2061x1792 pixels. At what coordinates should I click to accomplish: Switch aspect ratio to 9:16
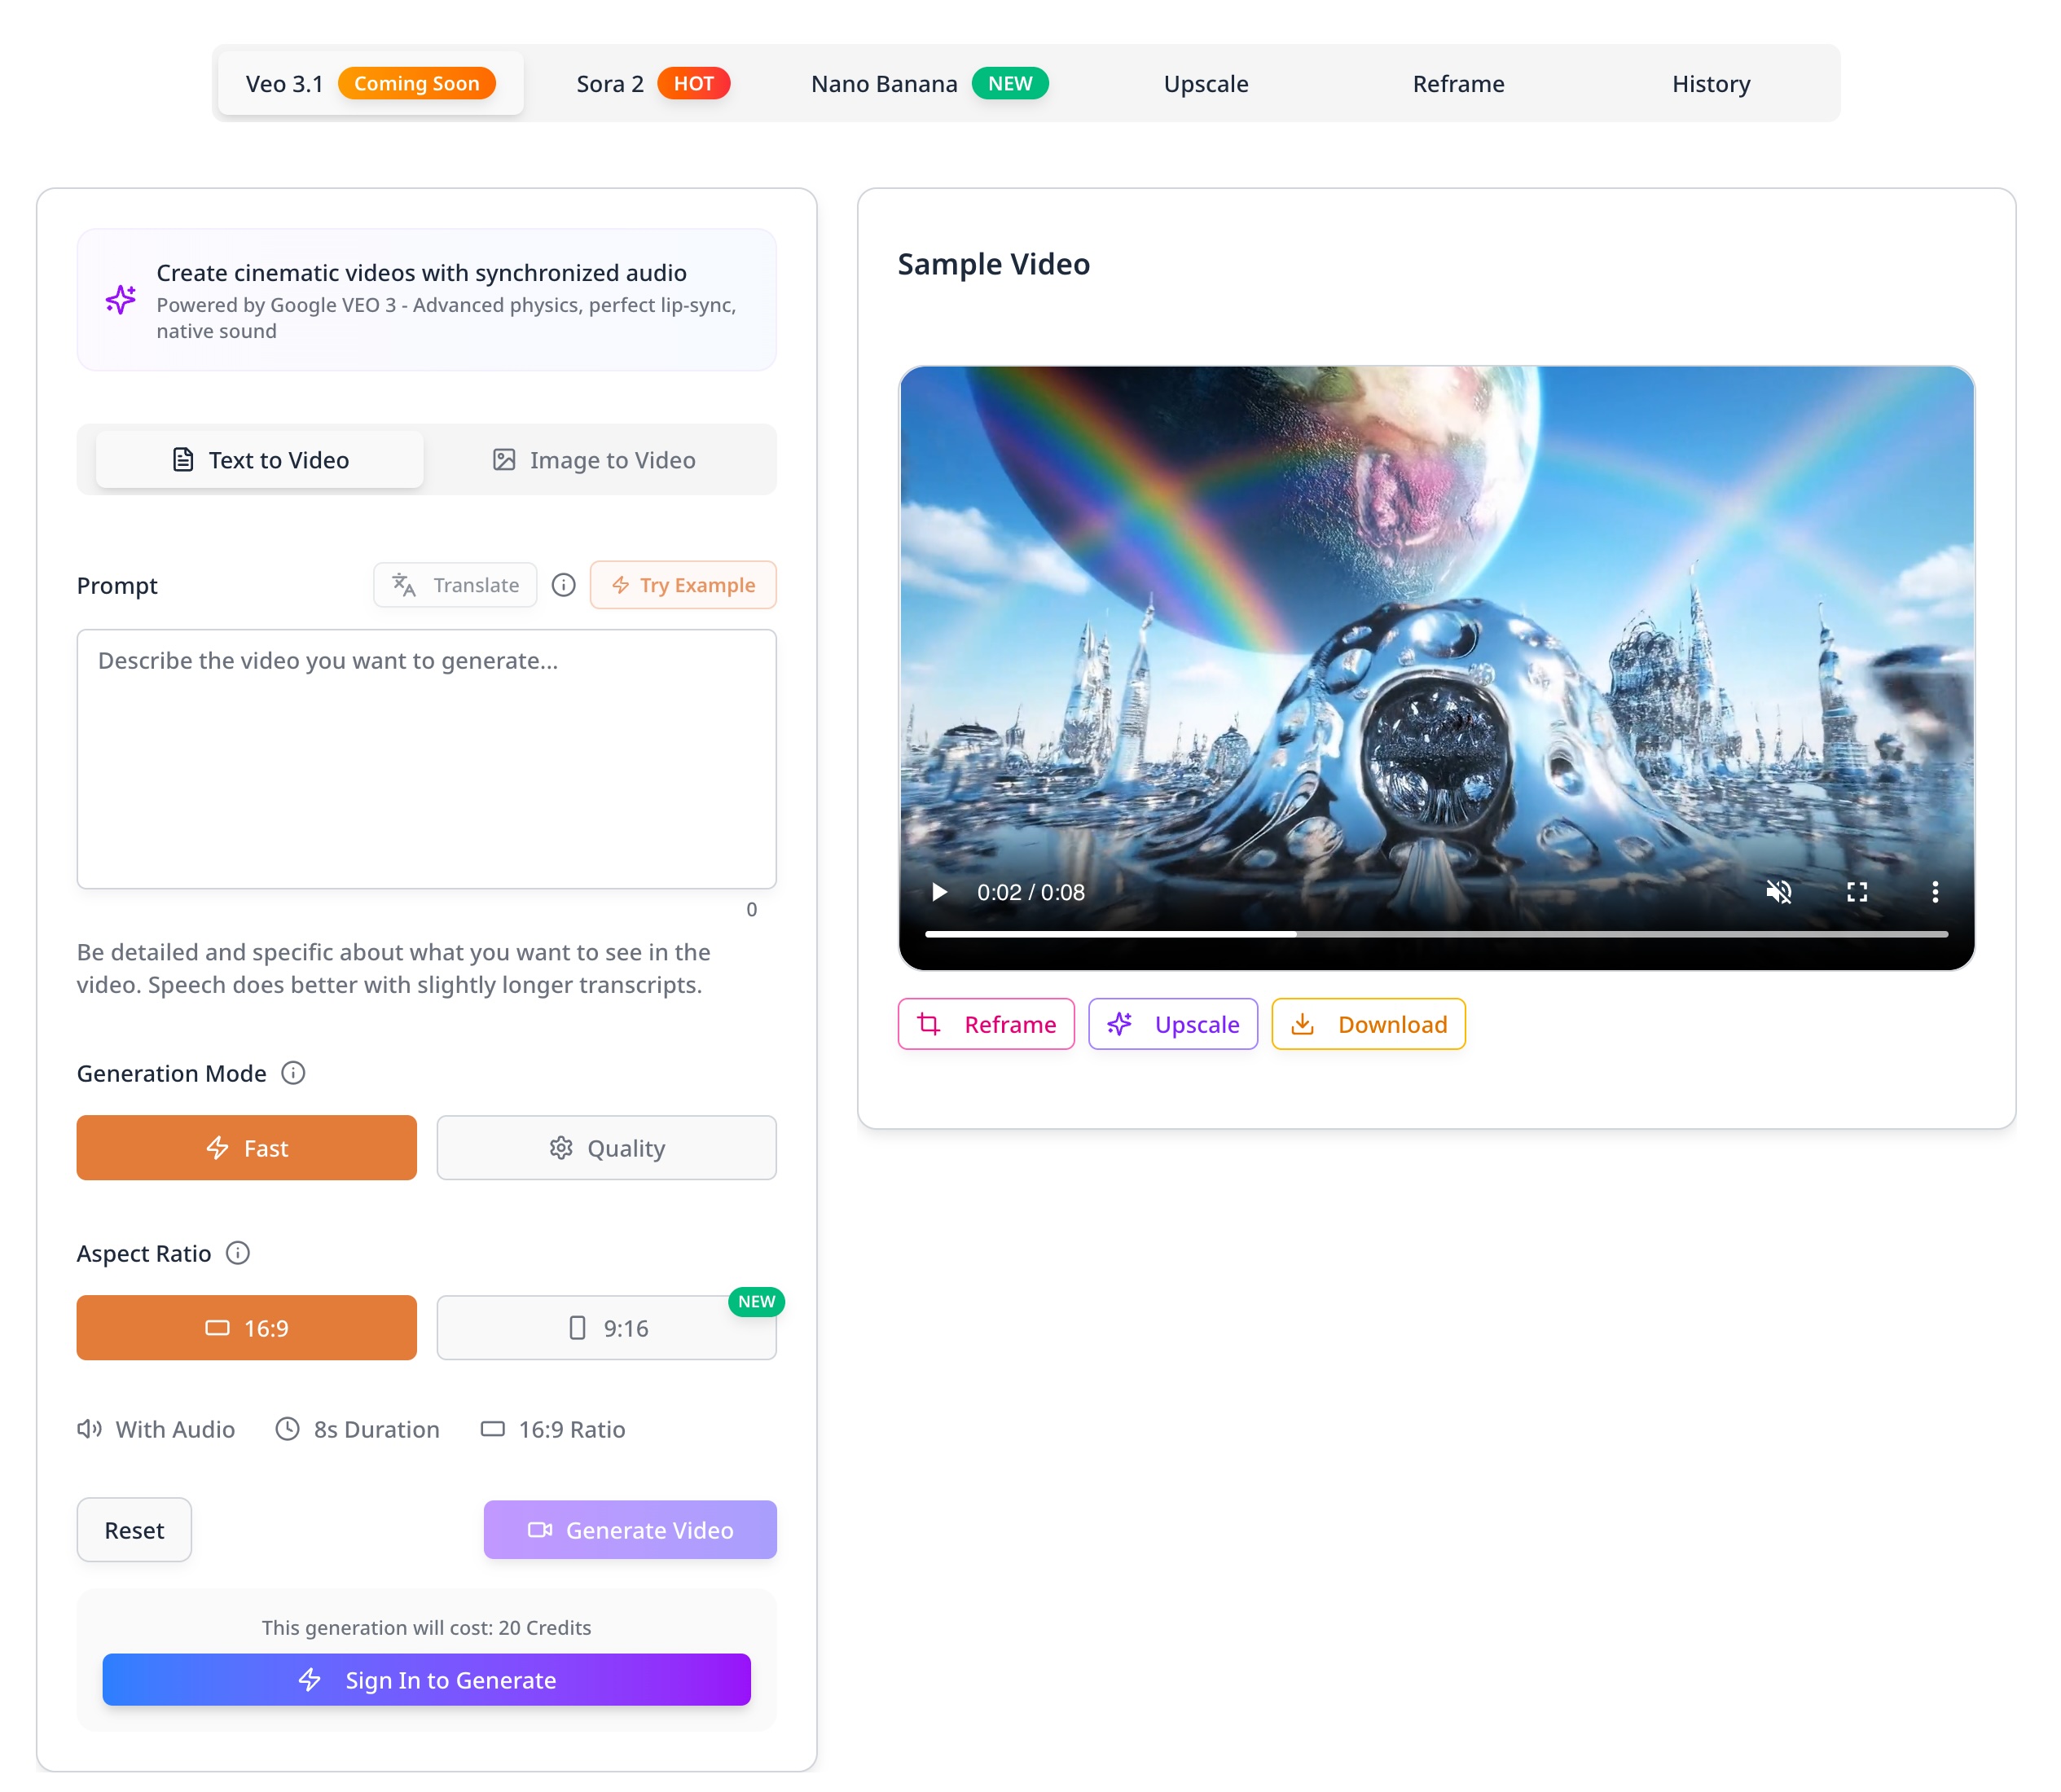pos(606,1328)
